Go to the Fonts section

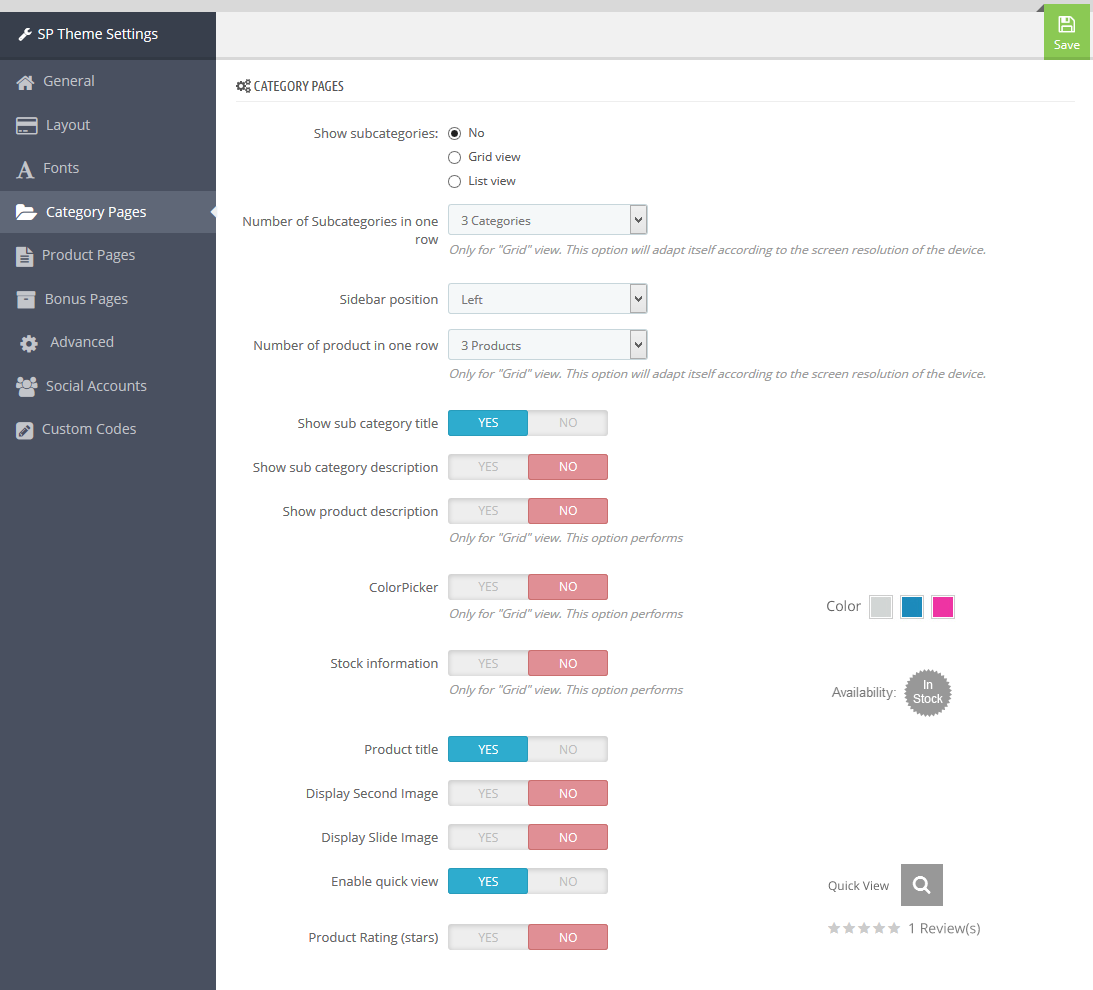108,169
